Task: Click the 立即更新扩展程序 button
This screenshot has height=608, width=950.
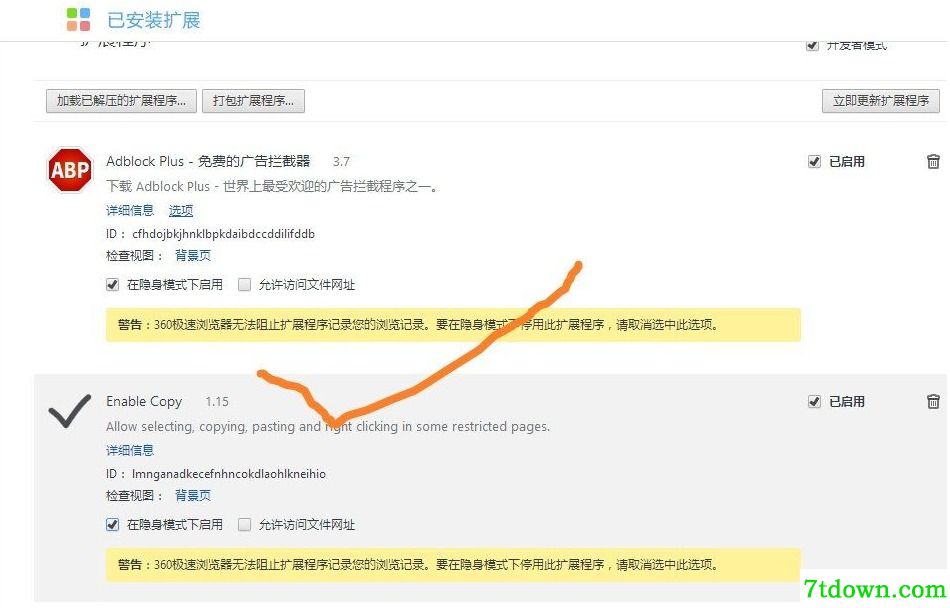Action: point(880,101)
